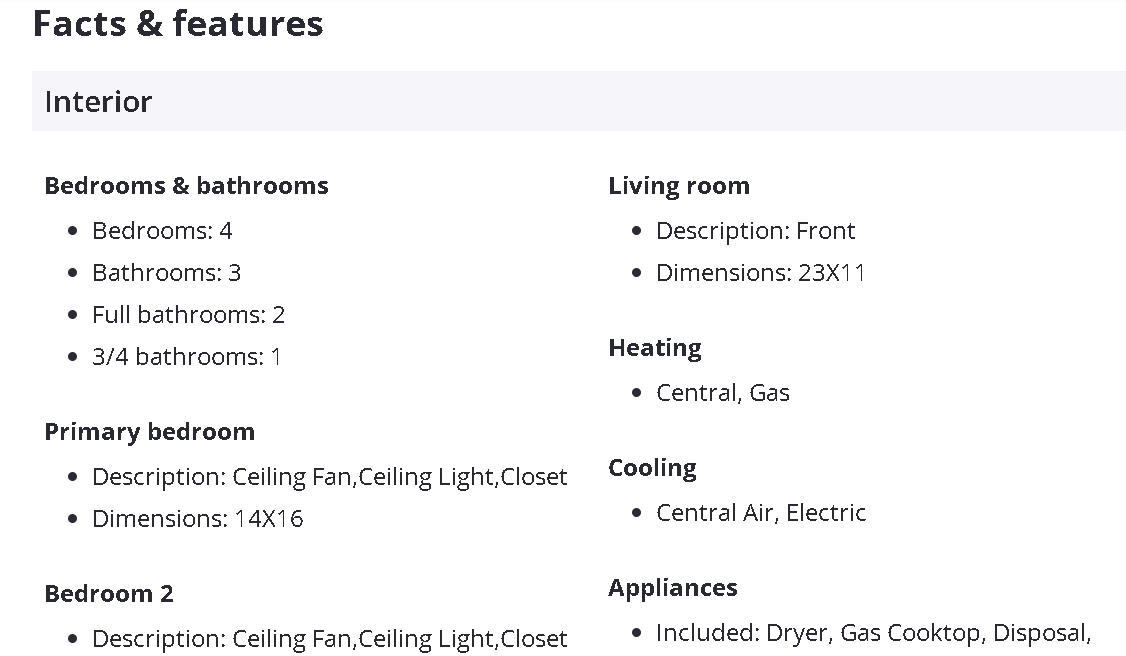Select the "Full bathrooms: 2" line
Screen dimensions: 1126x656
[188, 315]
